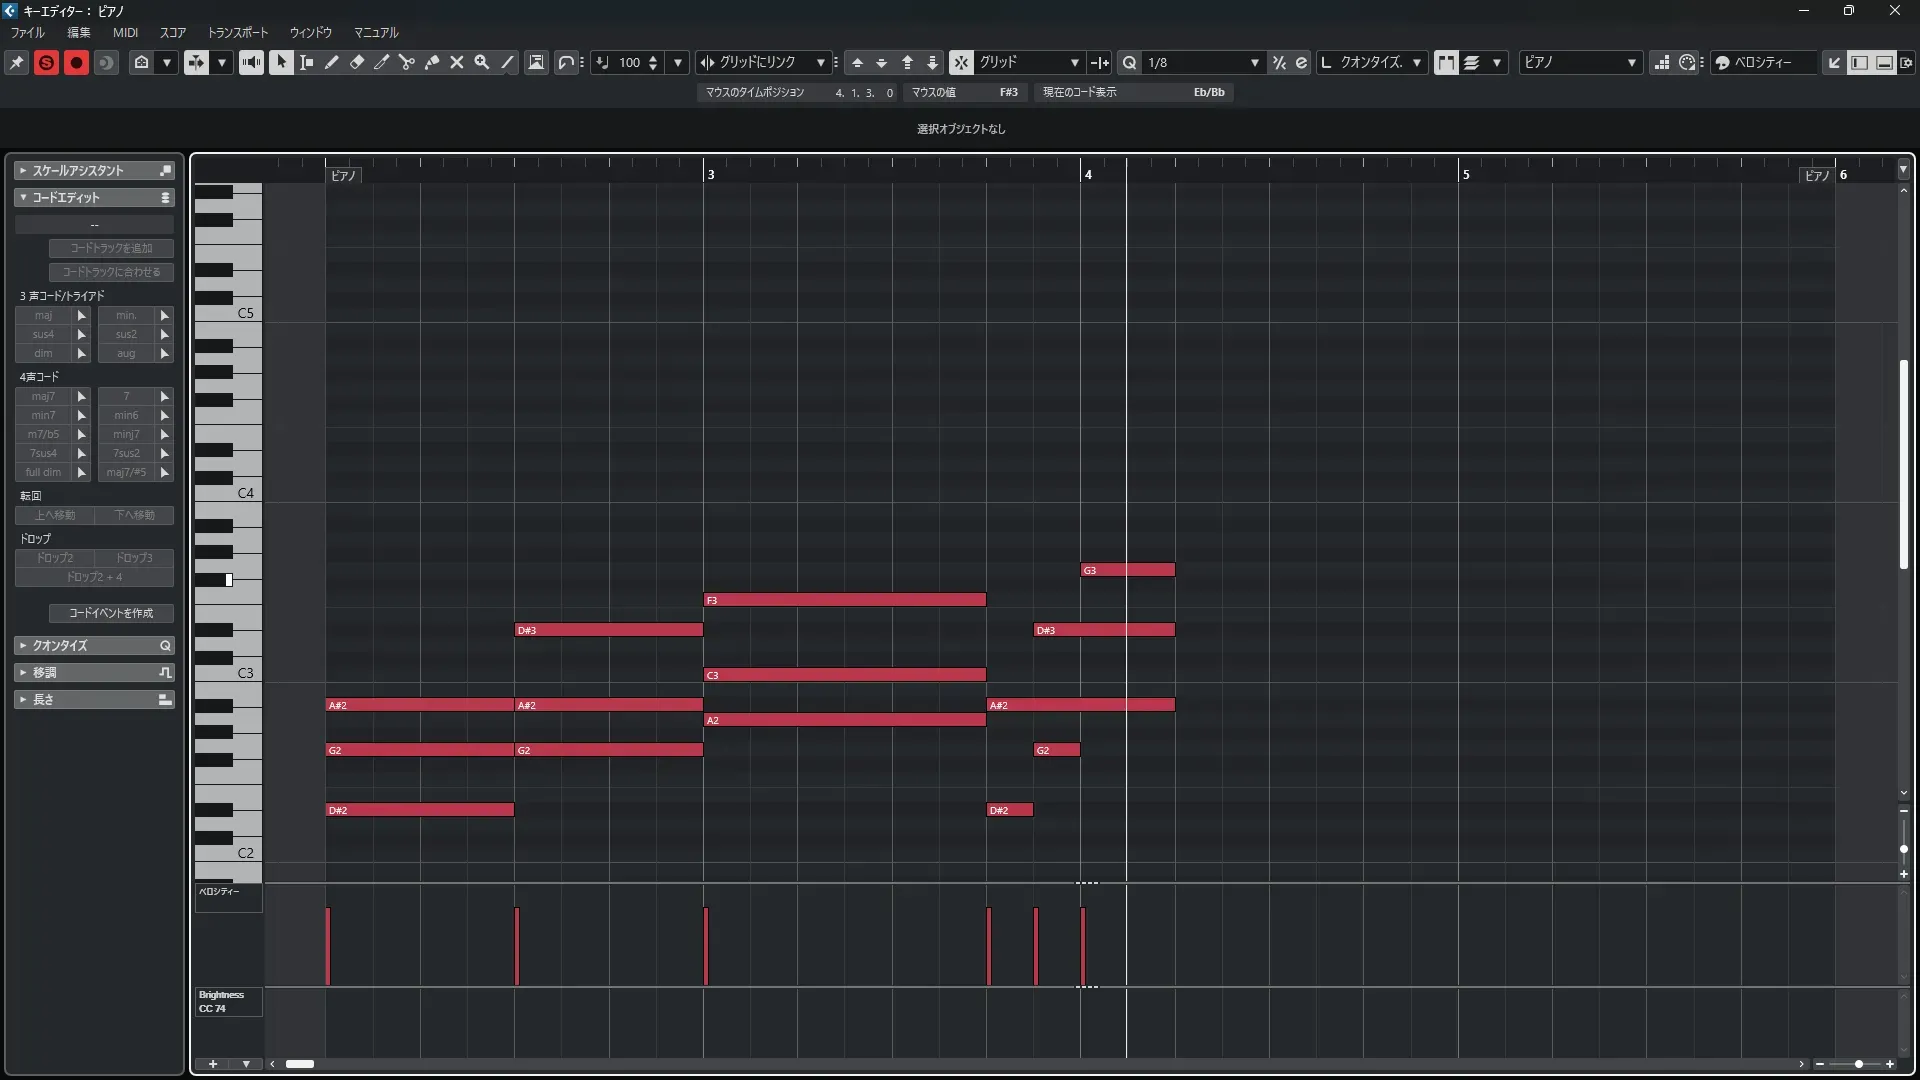Select the Line tool
The height and width of the screenshot is (1080, 1920).
pyautogui.click(x=507, y=62)
